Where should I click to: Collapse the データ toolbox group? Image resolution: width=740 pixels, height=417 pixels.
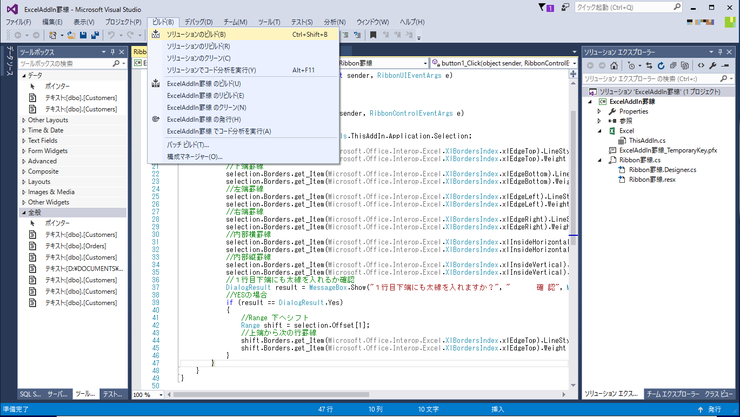(x=24, y=75)
